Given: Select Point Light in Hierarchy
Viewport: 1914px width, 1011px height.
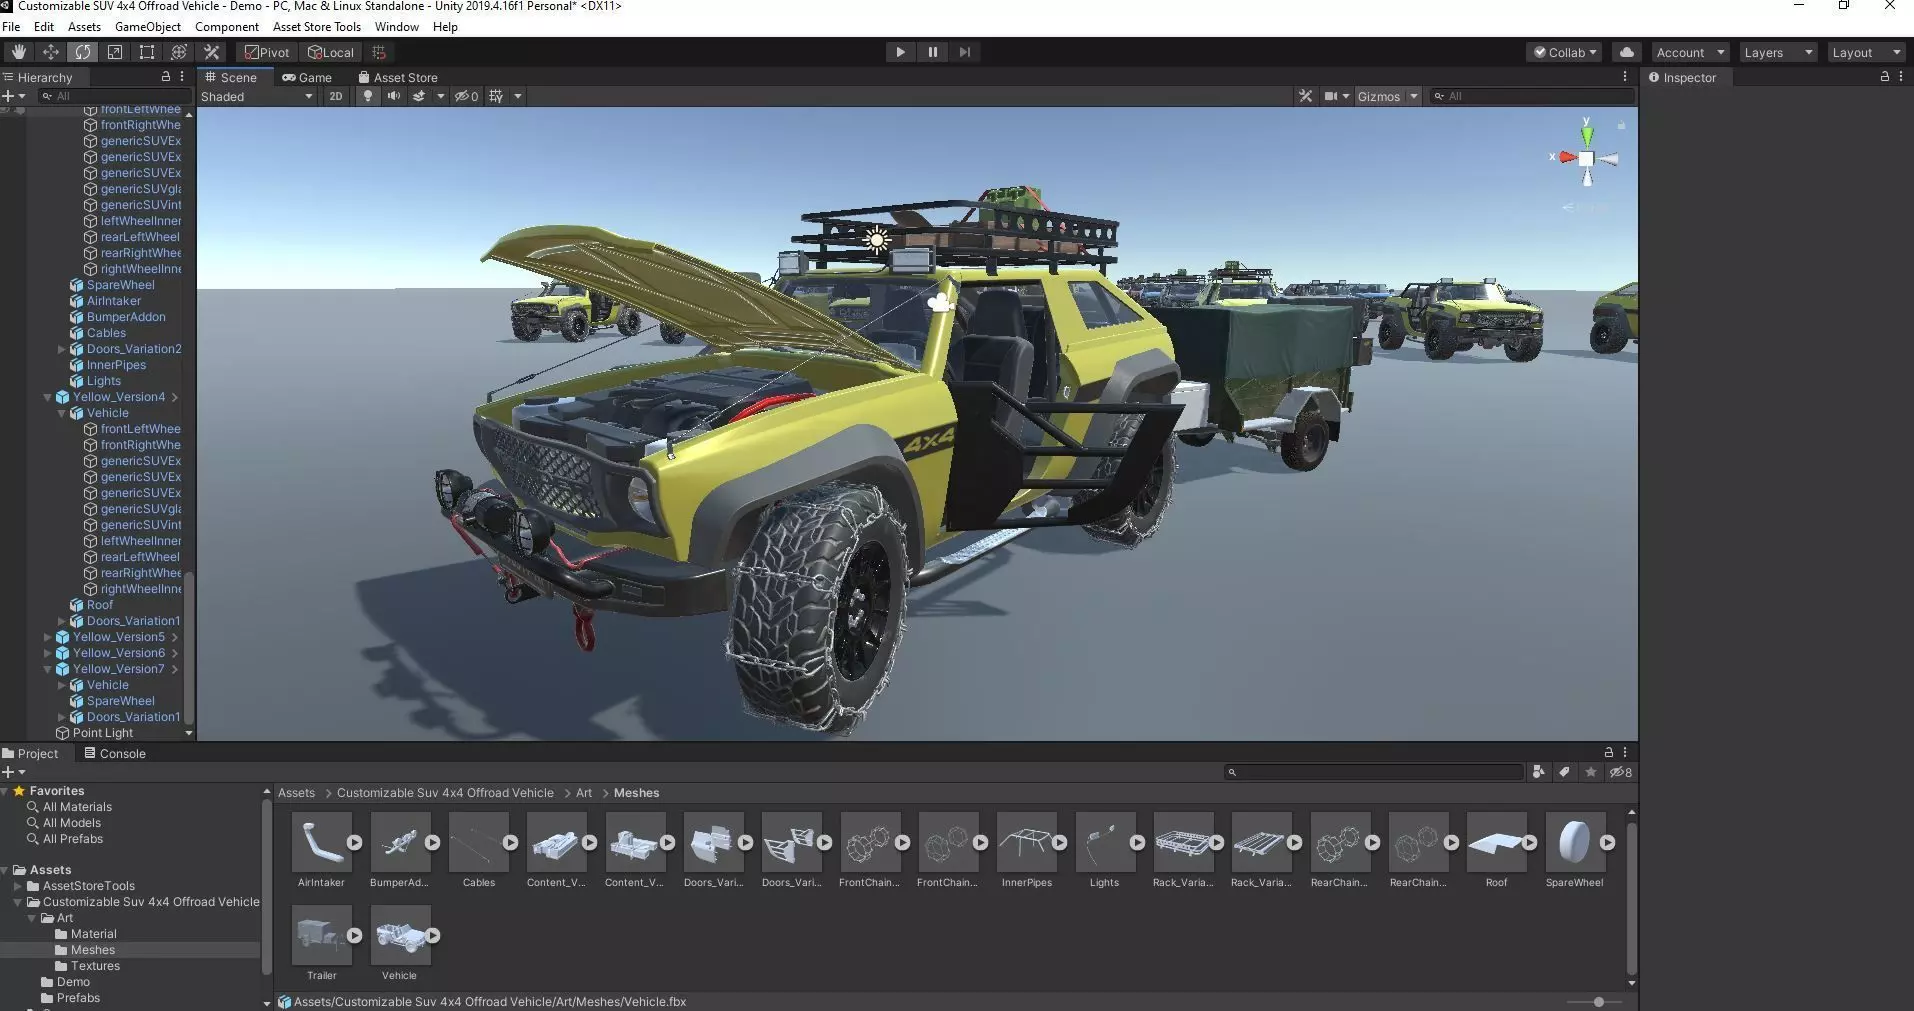Looking at the screenshot, I should pyautogui.click(x=102, y=733).
